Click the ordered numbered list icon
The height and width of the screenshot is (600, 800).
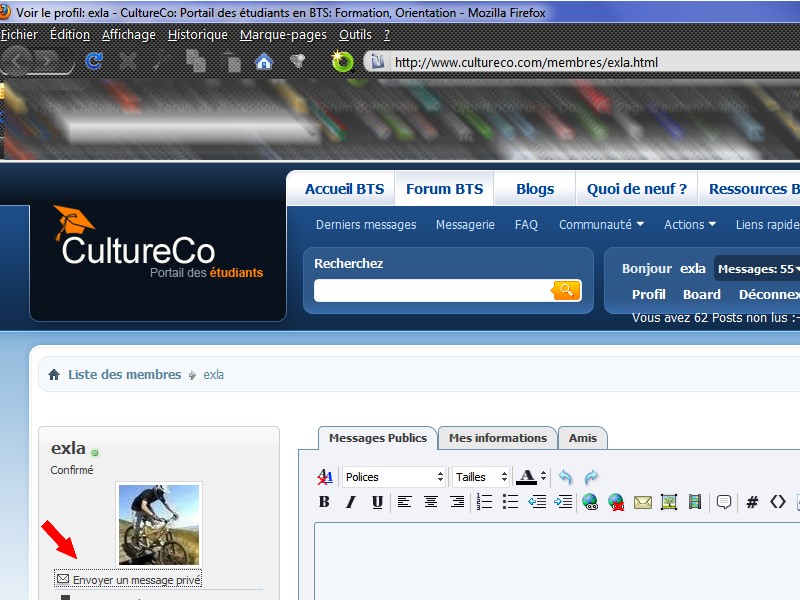pyautogui.click(x=485, y=502)
